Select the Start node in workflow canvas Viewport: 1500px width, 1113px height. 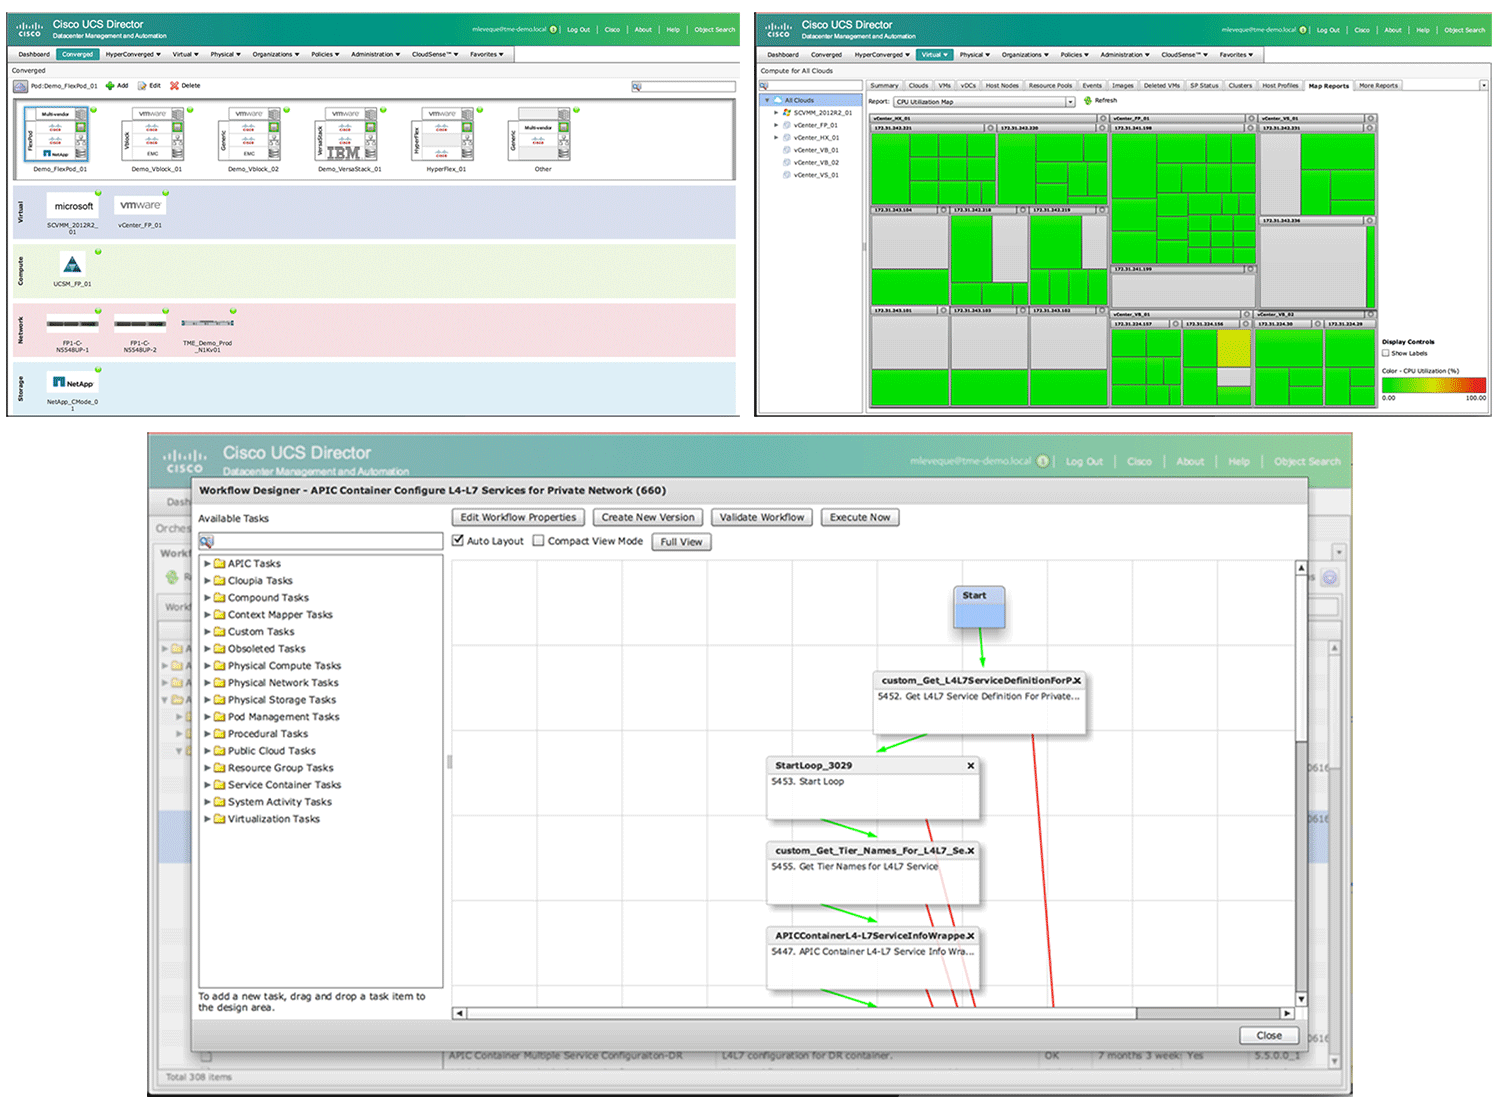(x=979, y=607)
